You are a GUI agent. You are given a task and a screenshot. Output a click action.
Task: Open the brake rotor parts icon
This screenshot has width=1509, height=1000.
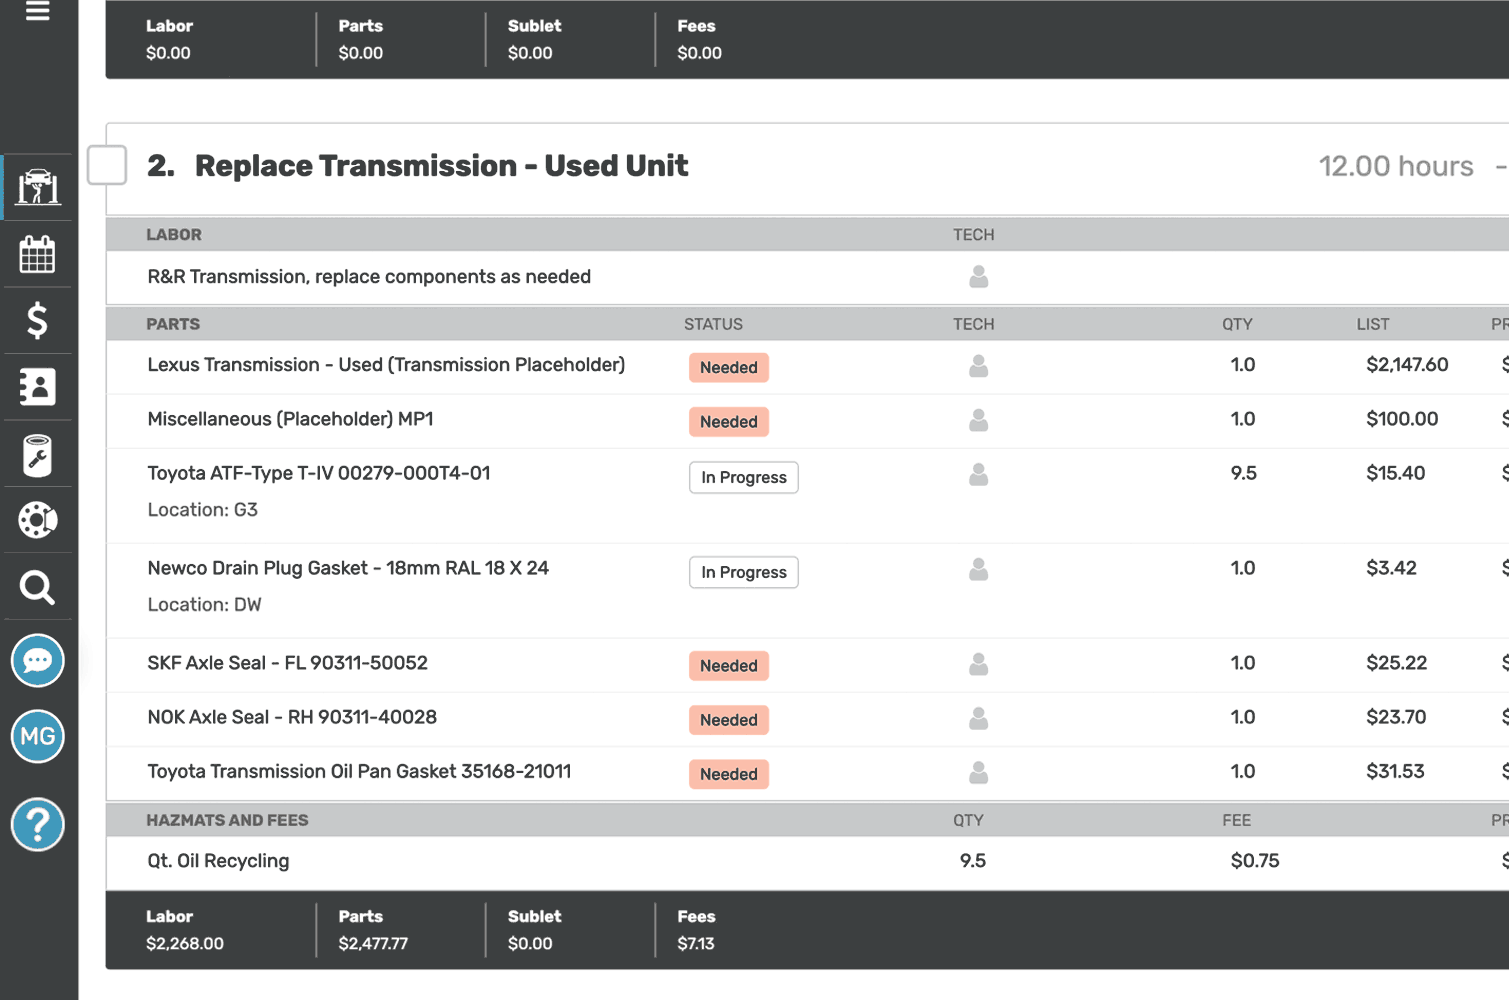[x=37, y=520]
